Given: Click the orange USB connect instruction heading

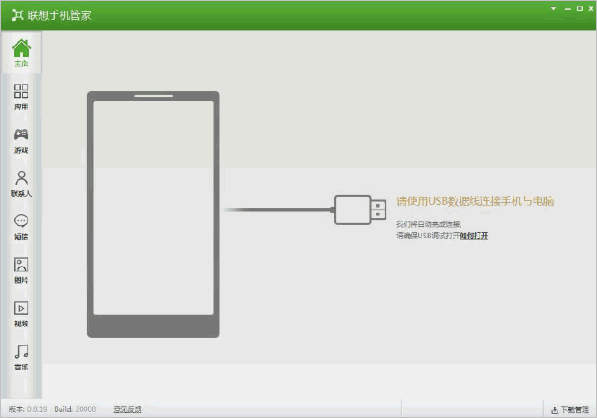Looking at the screenshot, I should tap(475, 201).
